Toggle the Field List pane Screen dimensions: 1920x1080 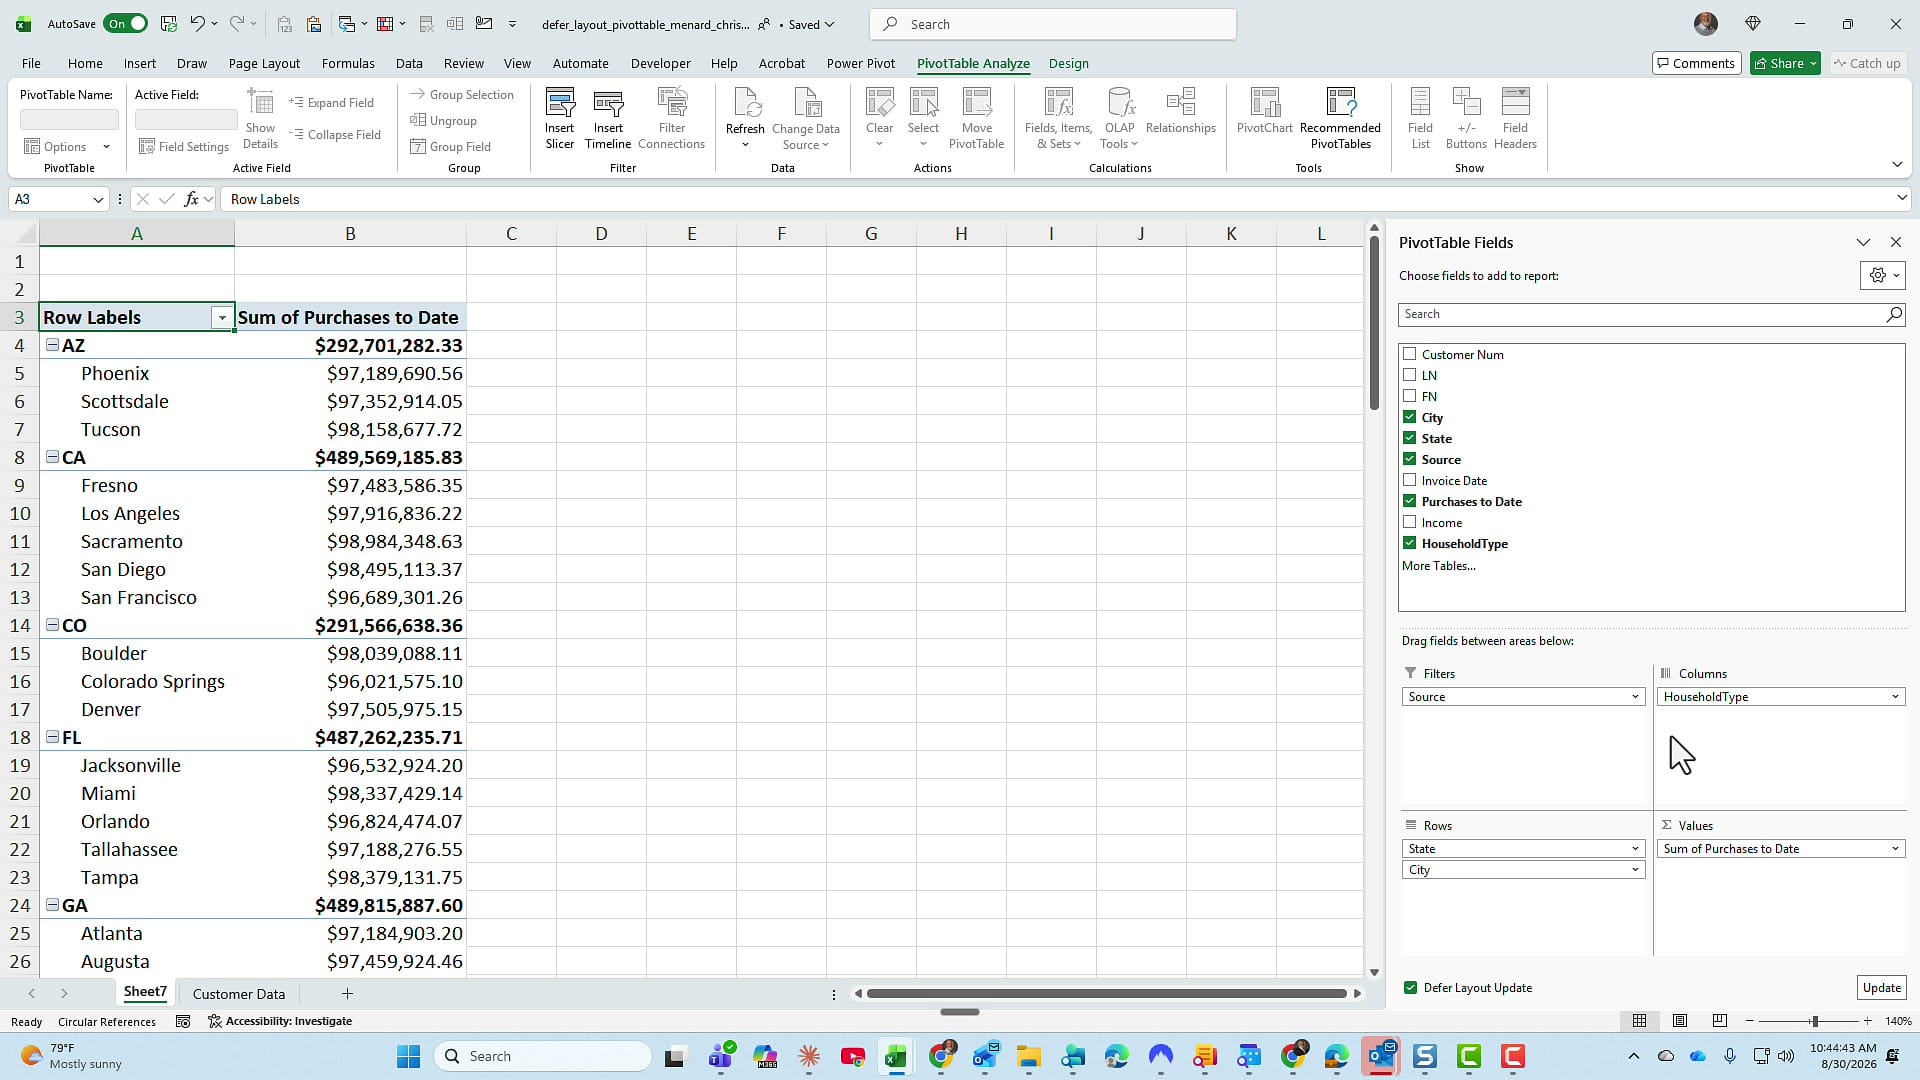click(1420, 118)
